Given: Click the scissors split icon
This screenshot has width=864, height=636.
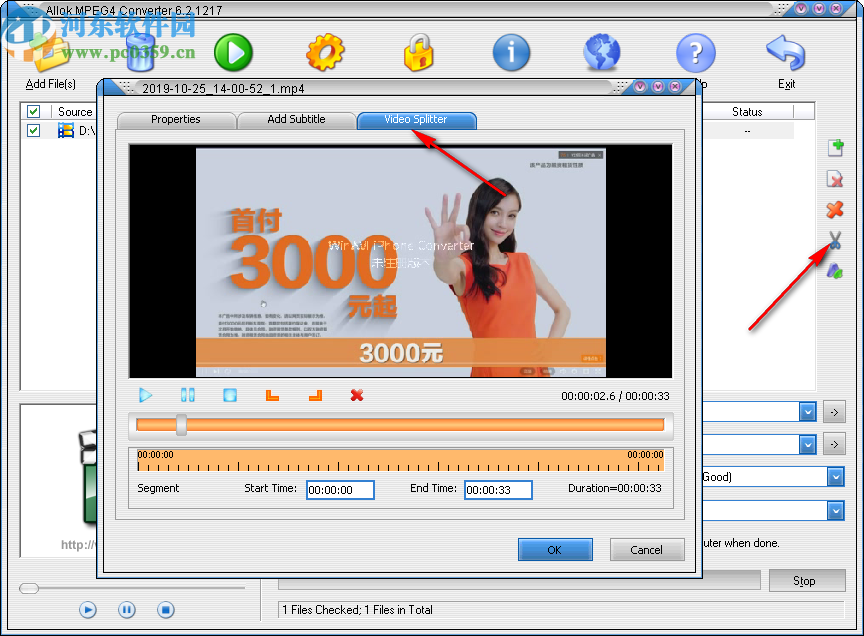Looking at the screenshot, I should click(x=834, y=240).
